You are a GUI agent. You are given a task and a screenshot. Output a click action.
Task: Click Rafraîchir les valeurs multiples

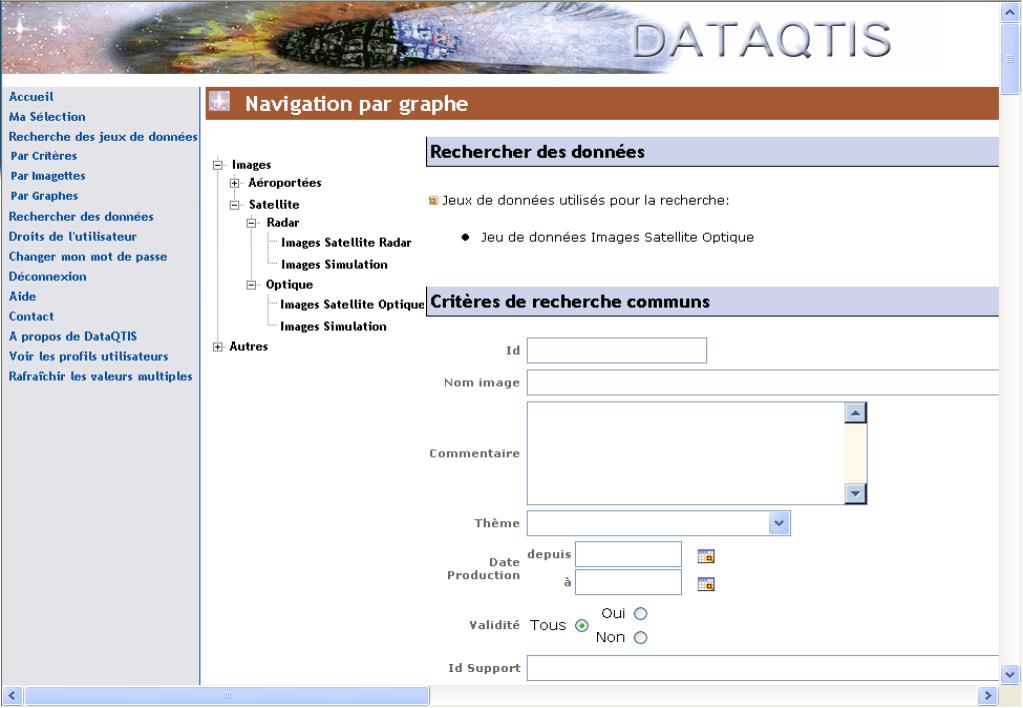tap(100, 377)
